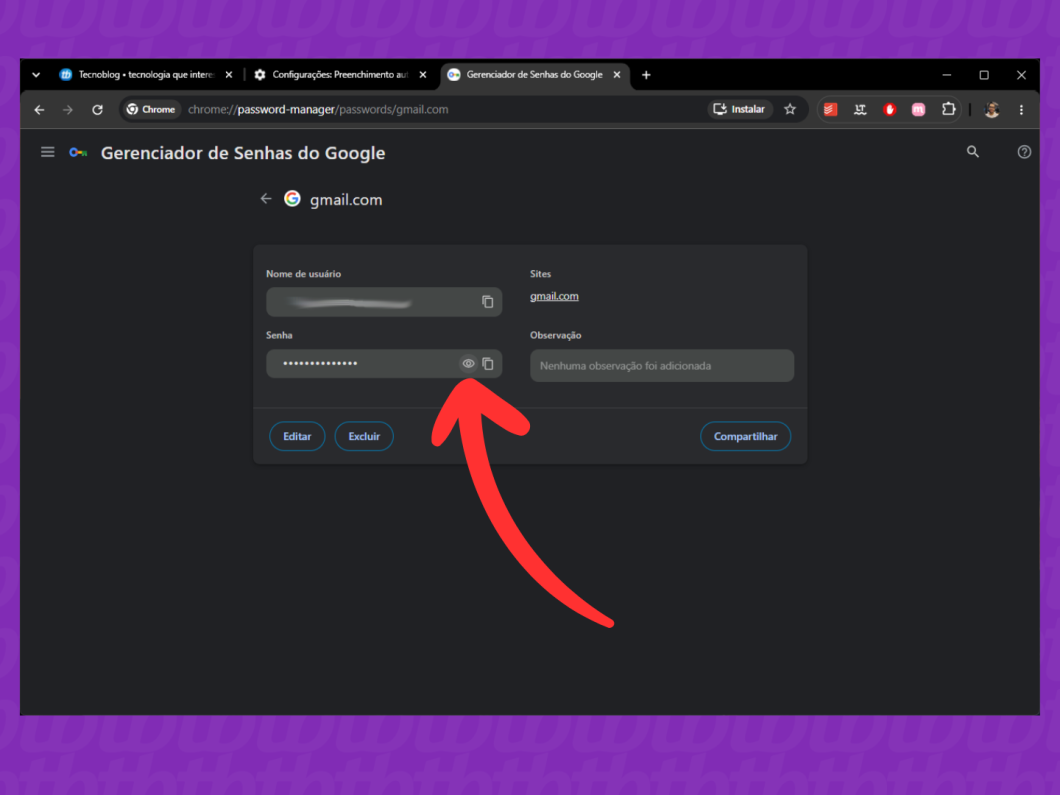Maximize the Chrome window
Image resolution: width=1060 pixels, height=795 pixels.
coord(984,75)
